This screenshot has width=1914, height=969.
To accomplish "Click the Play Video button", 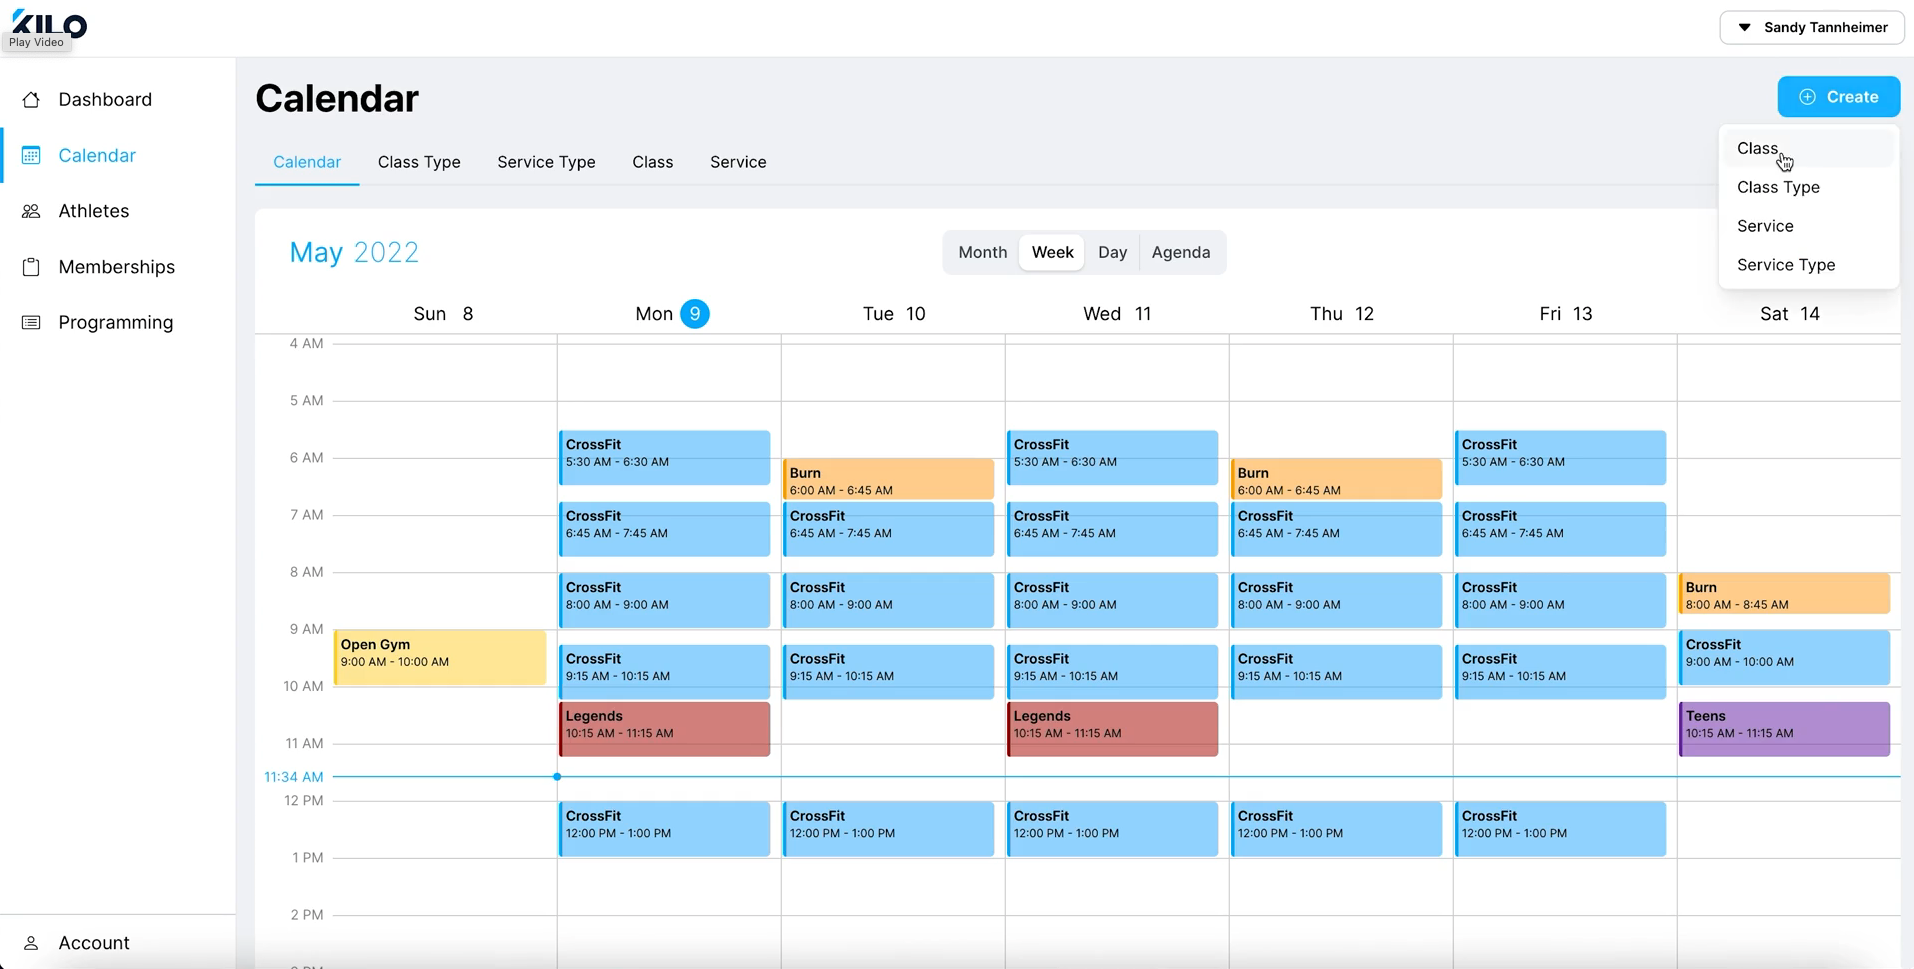I will point(38,43).
